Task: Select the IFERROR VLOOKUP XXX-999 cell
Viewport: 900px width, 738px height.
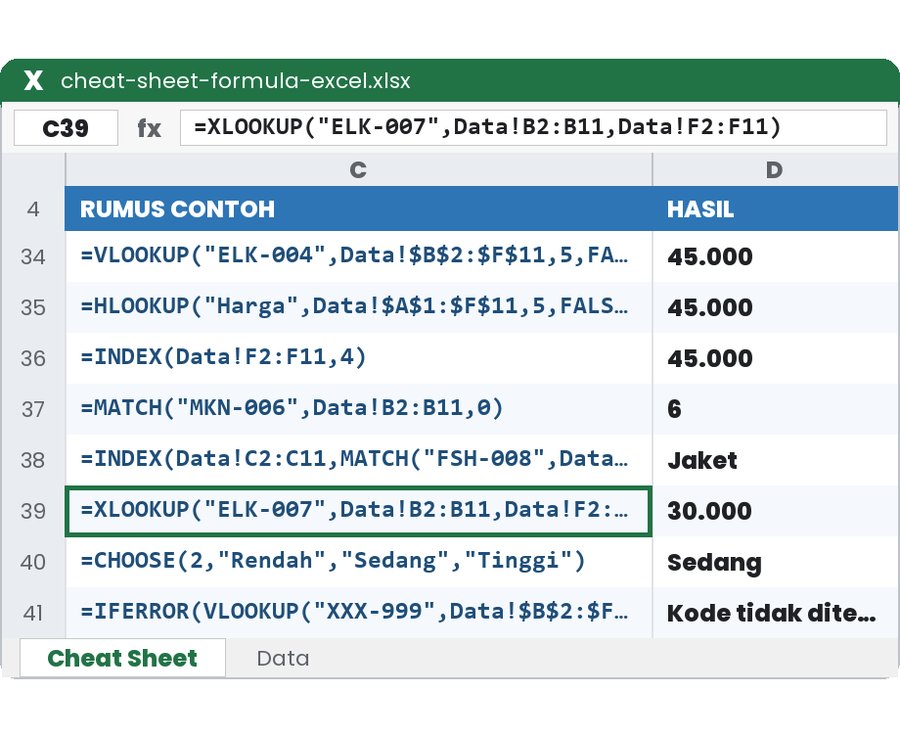Action: 359,613
